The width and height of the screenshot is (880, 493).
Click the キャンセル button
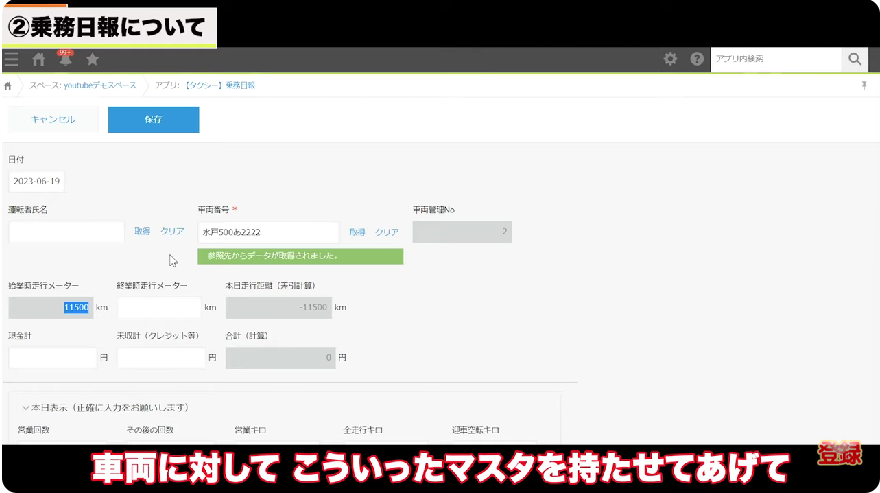tap(53, 120)
